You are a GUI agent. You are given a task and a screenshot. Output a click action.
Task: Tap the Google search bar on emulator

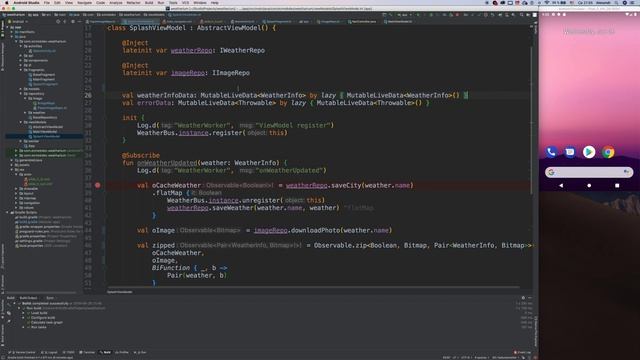point(589,172)
